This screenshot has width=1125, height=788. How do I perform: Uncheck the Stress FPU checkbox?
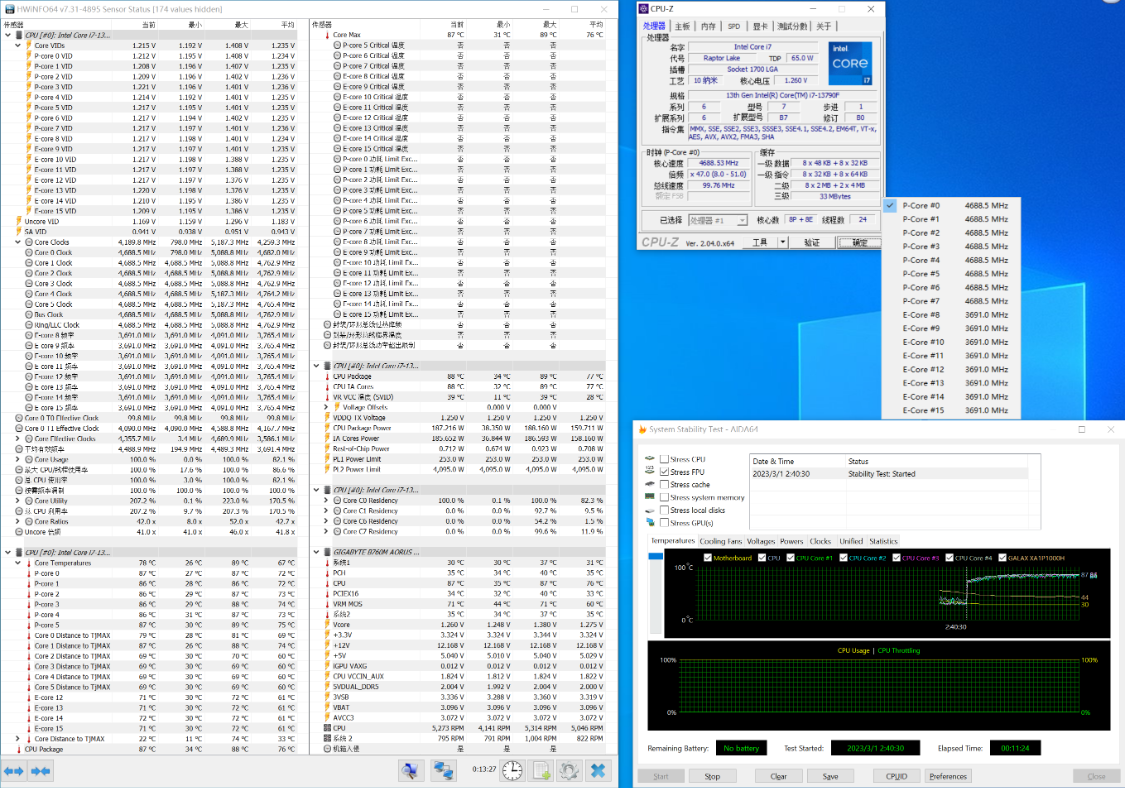[664, 472]
